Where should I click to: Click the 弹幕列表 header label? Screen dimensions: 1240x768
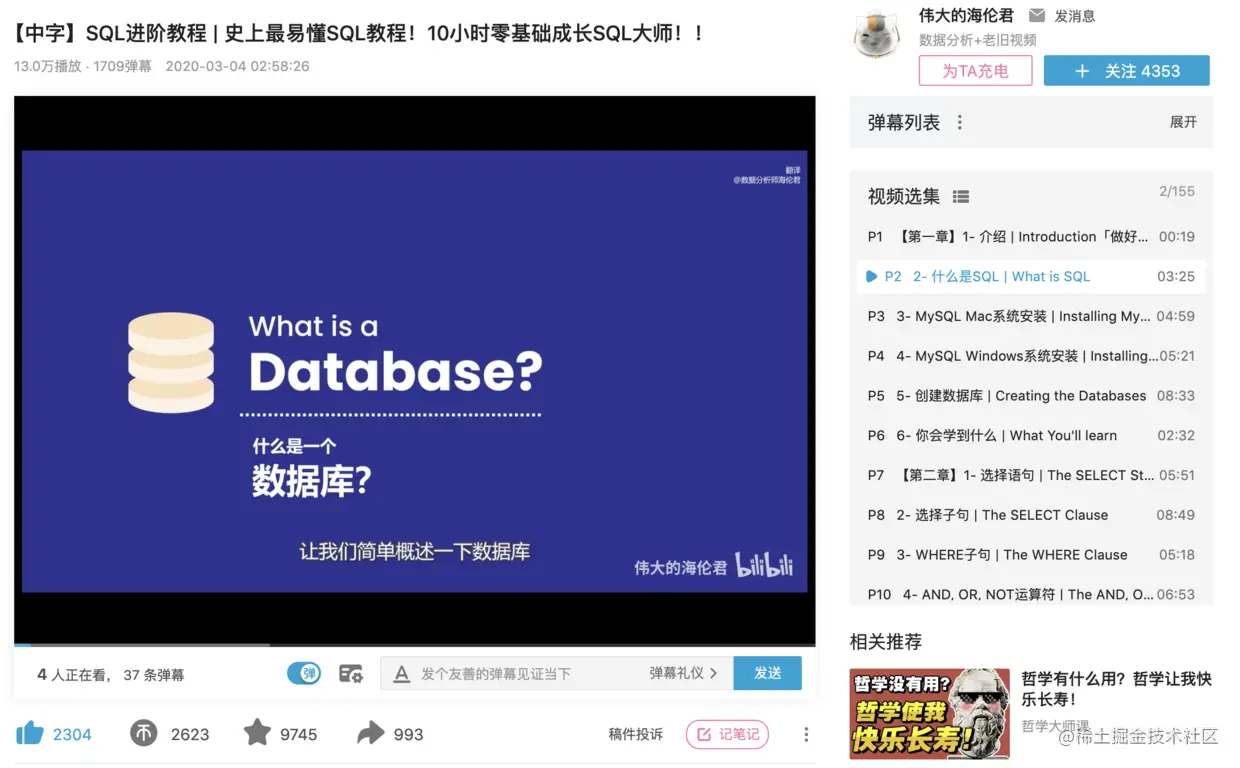[904, 122]
